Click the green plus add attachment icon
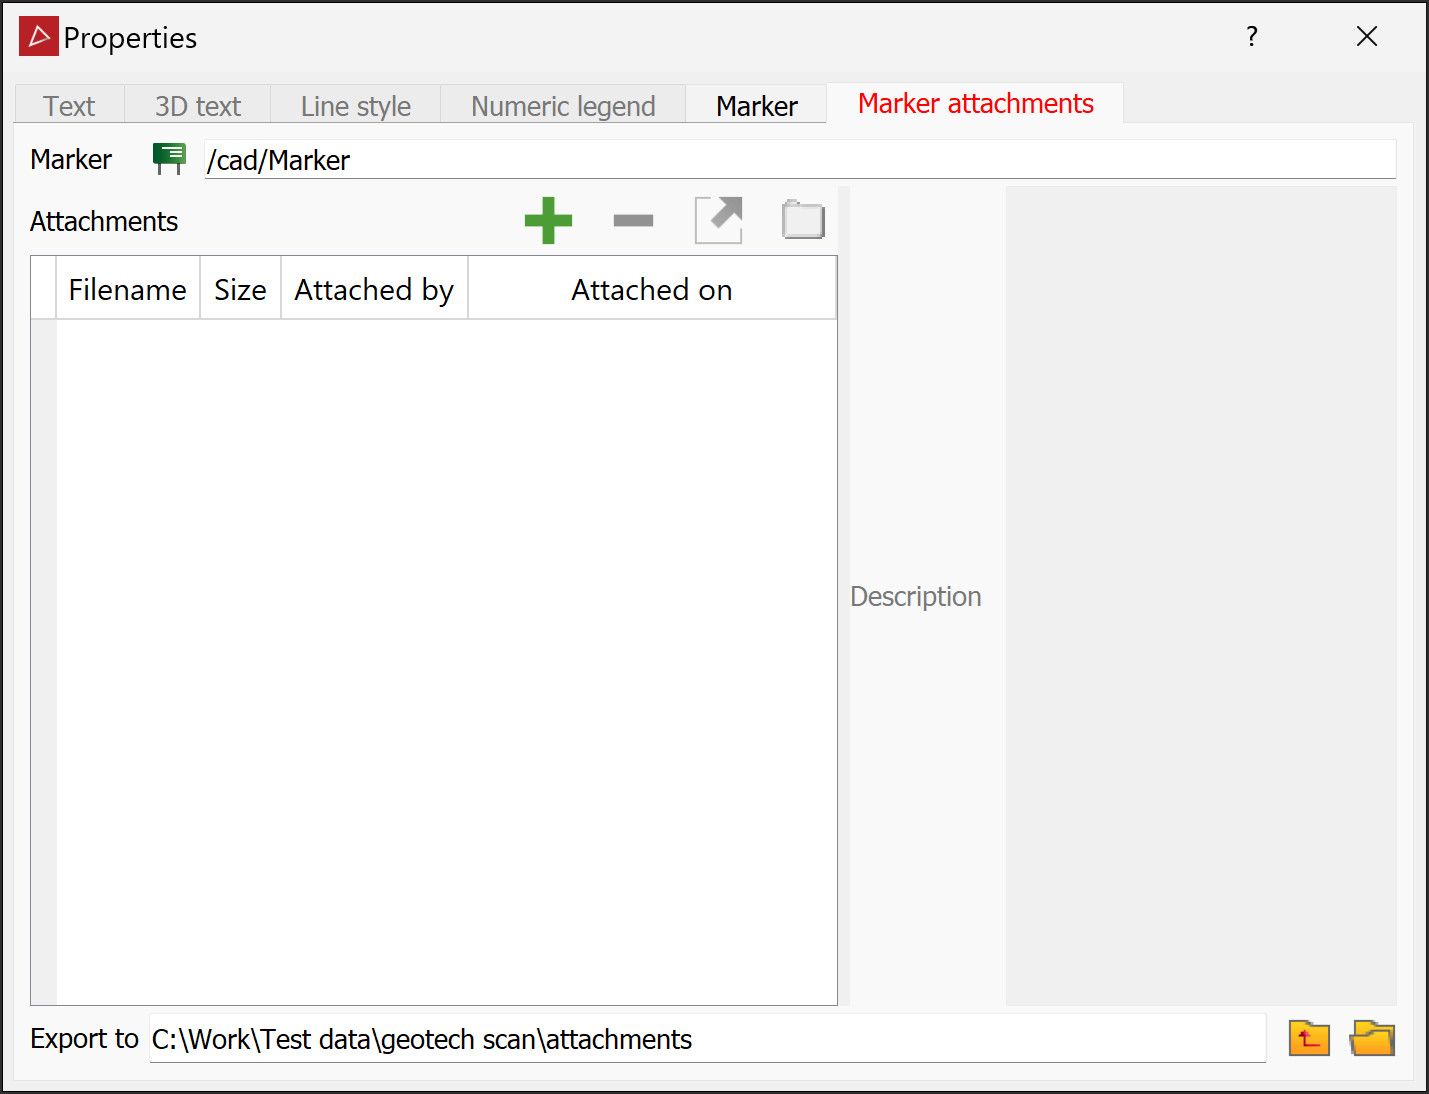 (548, 220)
